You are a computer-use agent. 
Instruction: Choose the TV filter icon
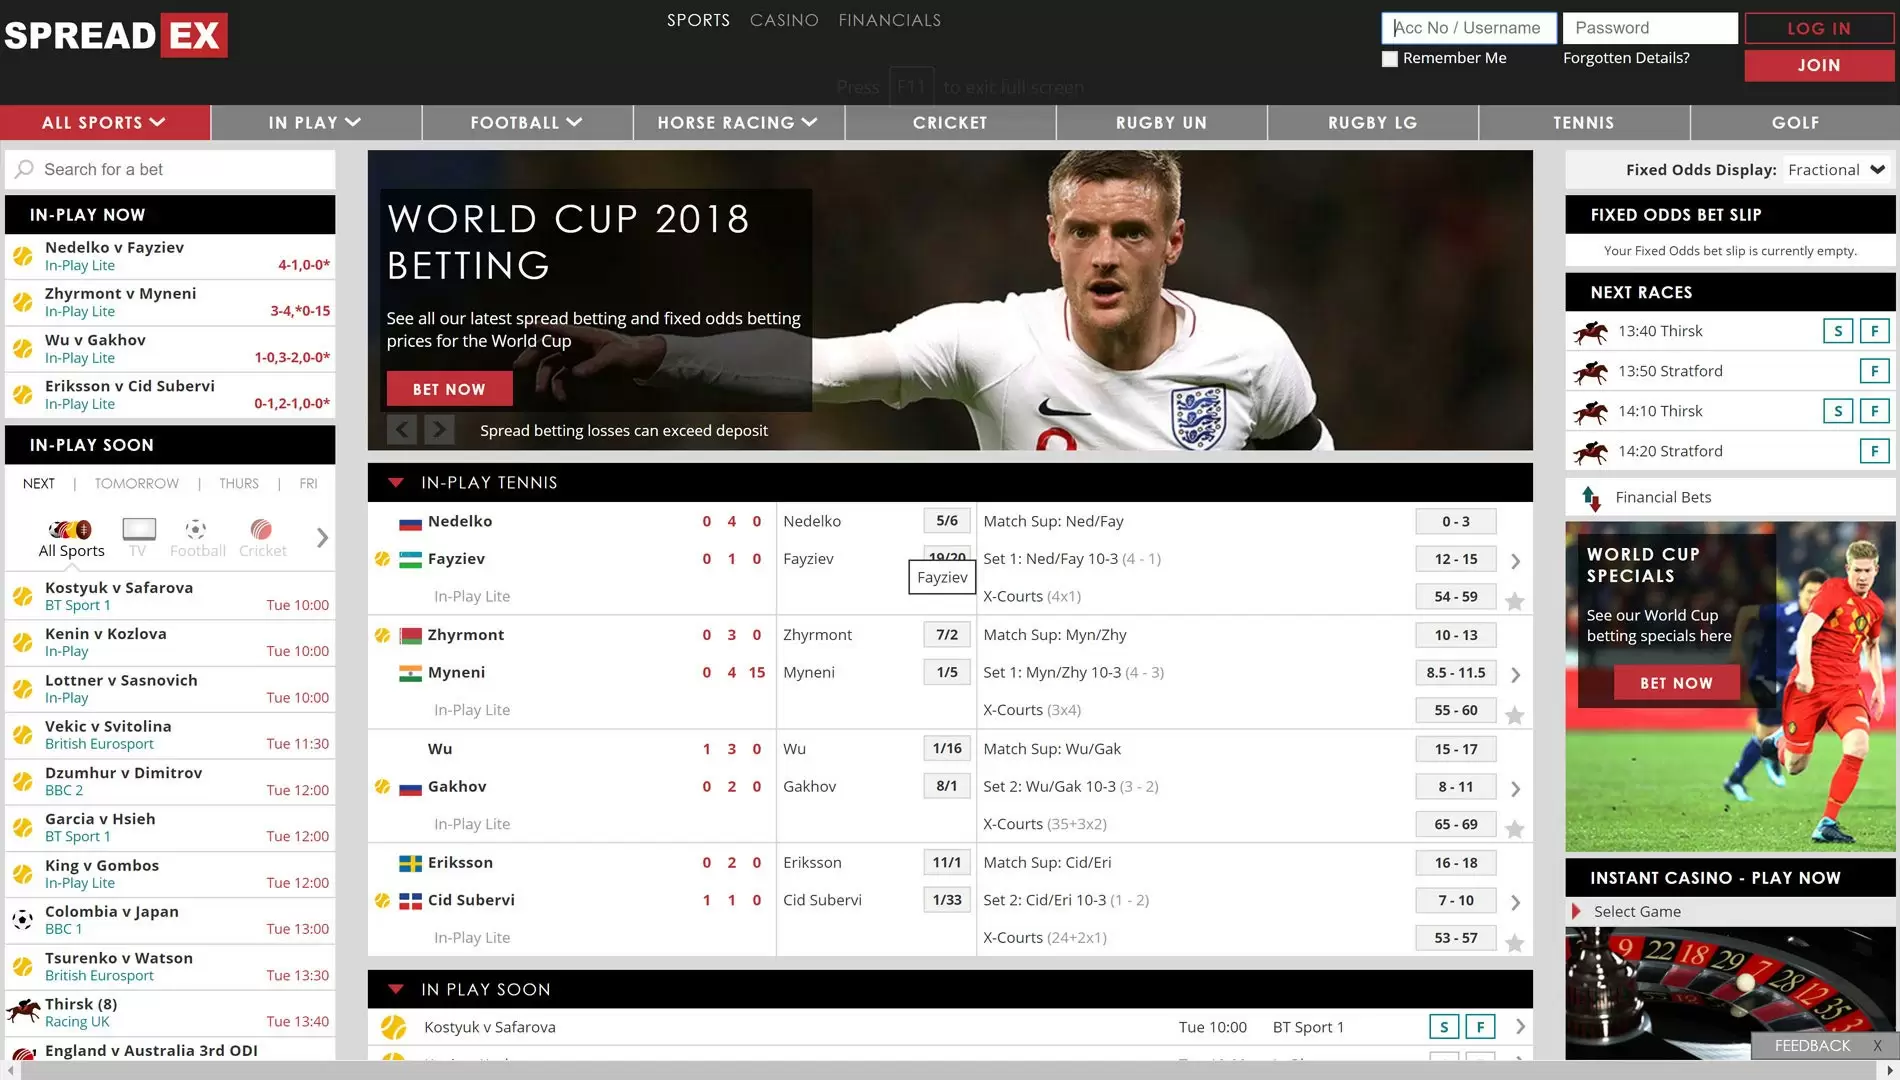(x=139, y=529)
